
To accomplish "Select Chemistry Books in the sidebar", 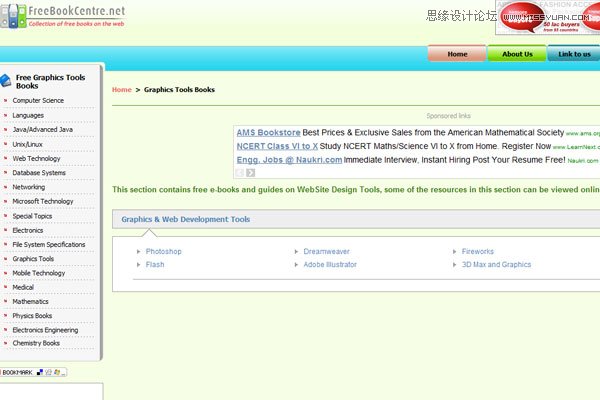I will coord(36,343).
